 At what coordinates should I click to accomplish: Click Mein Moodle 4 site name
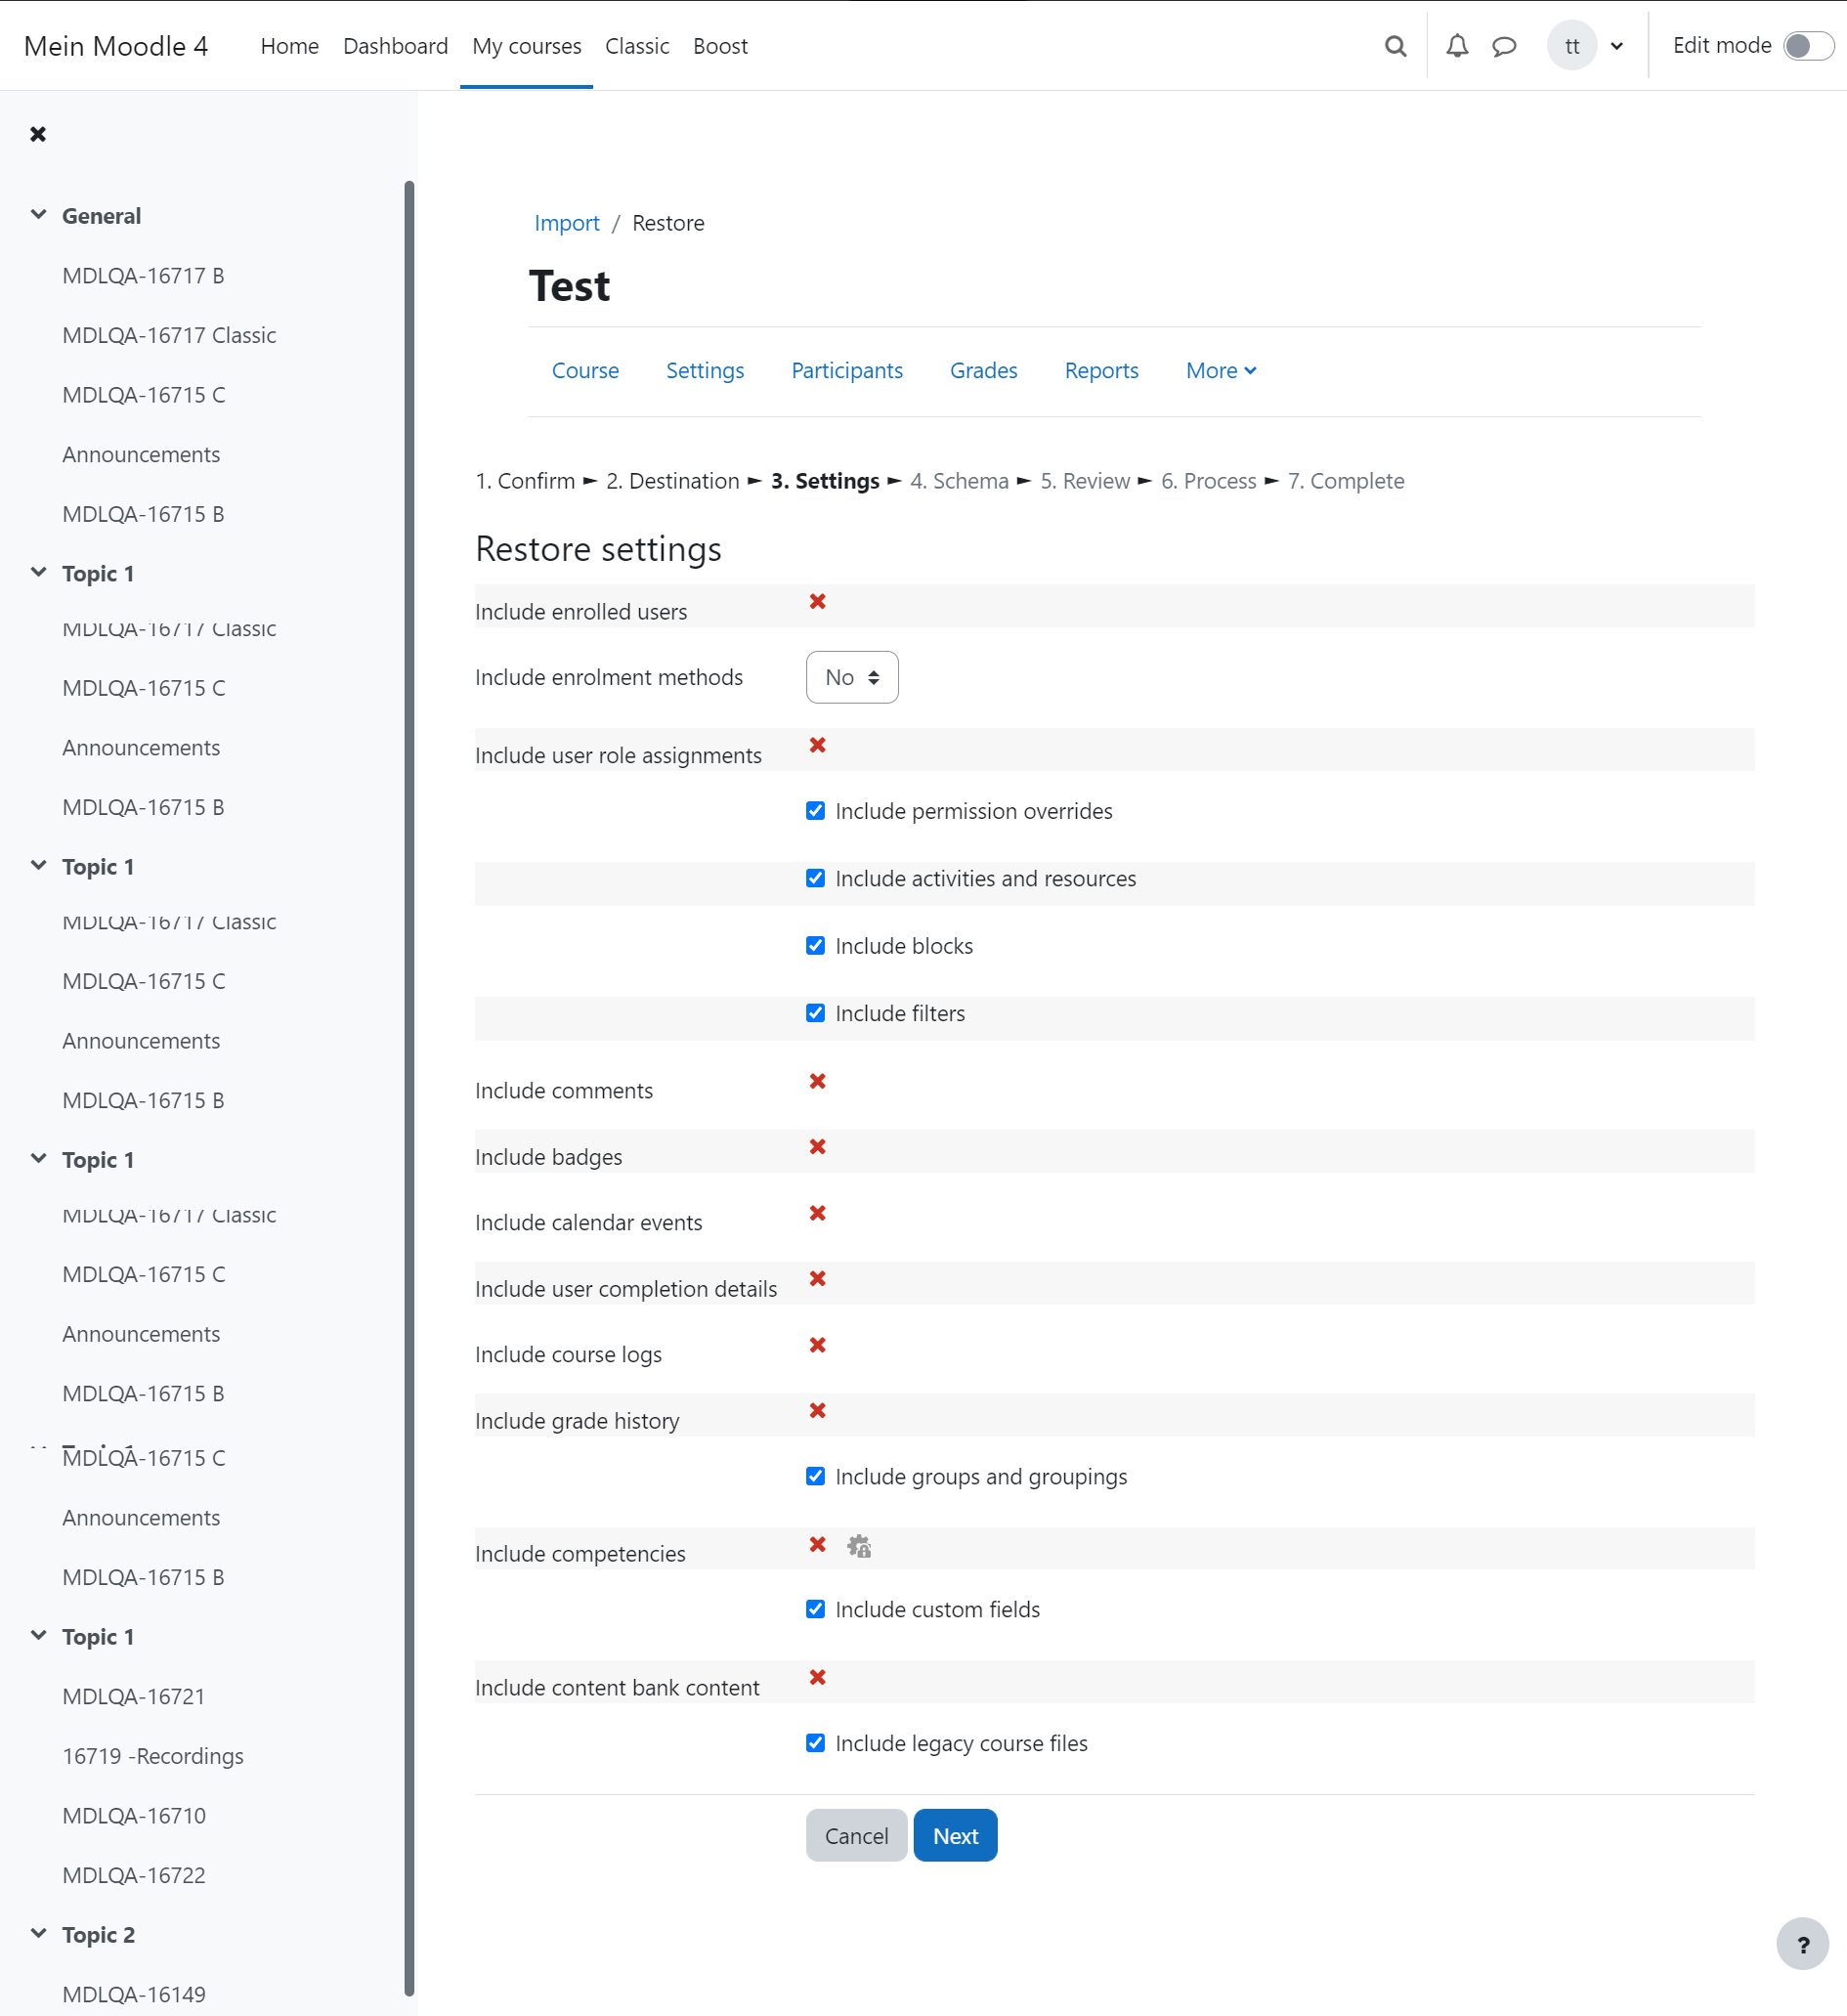(116, 46)
